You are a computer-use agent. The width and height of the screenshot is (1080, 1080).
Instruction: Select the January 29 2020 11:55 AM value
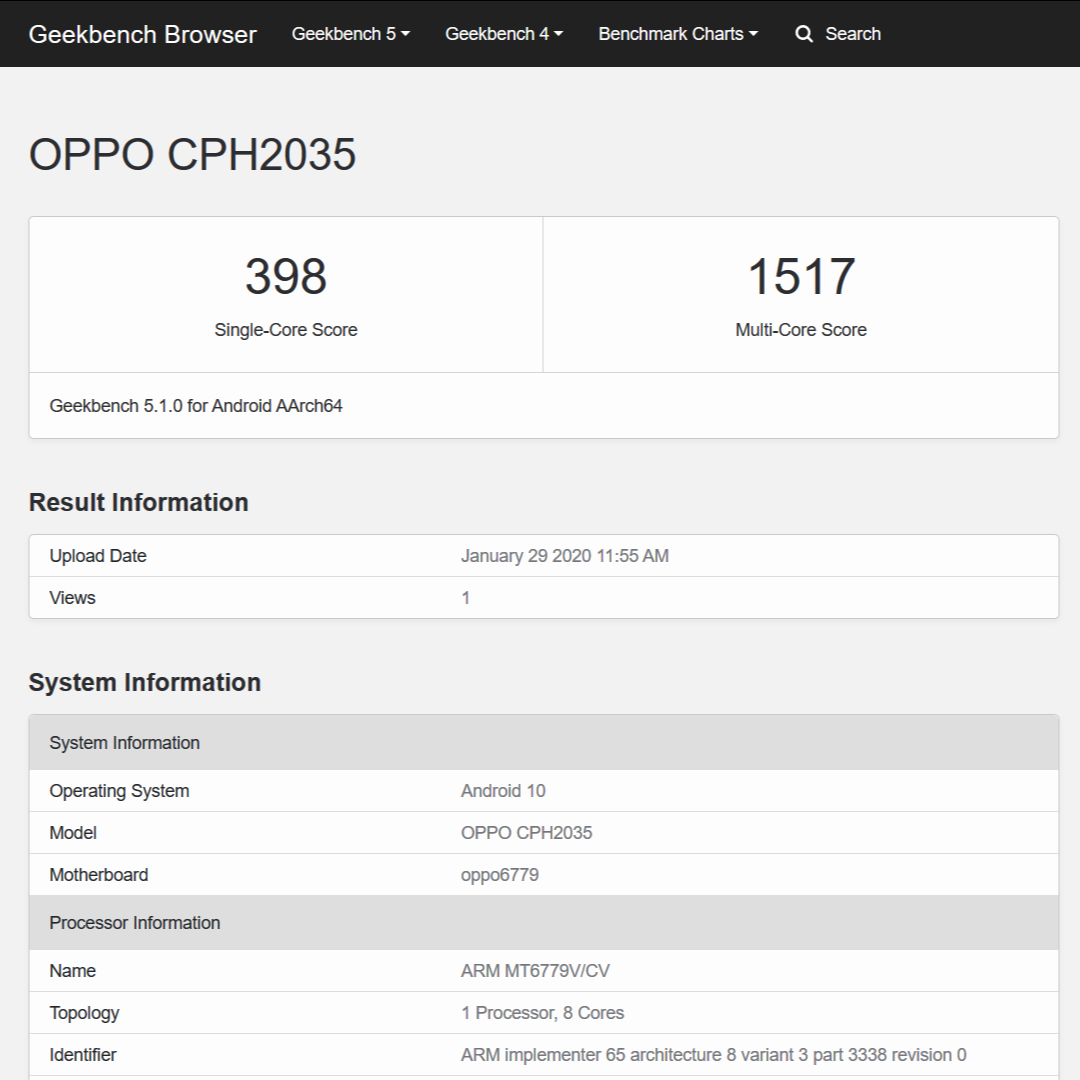coord(565,556)
